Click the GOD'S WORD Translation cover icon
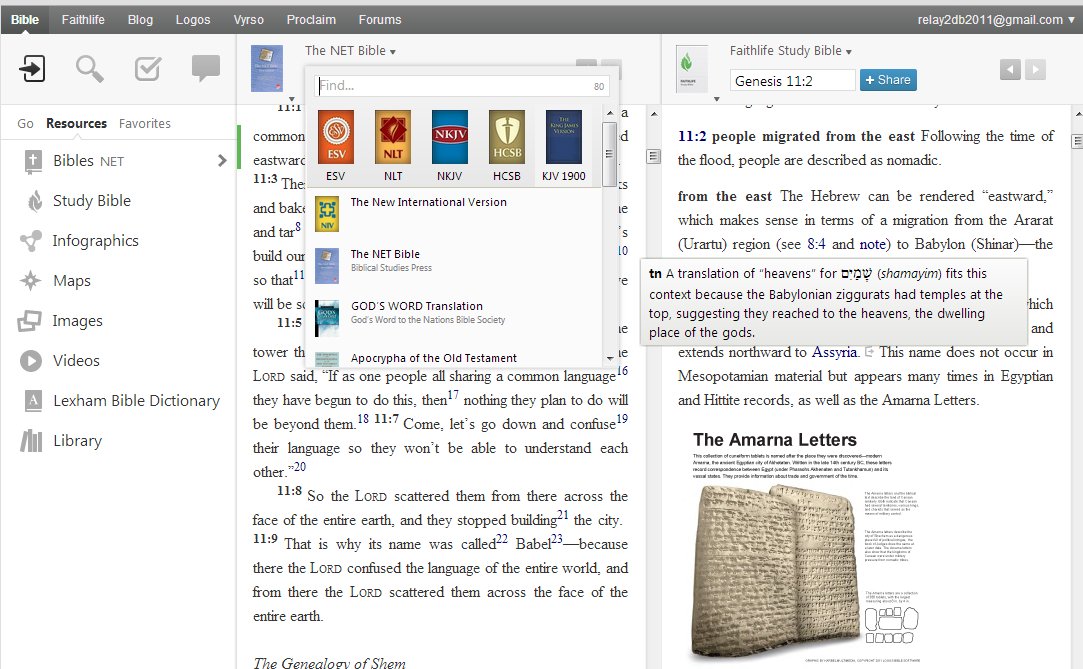 (x=327, y=318)
